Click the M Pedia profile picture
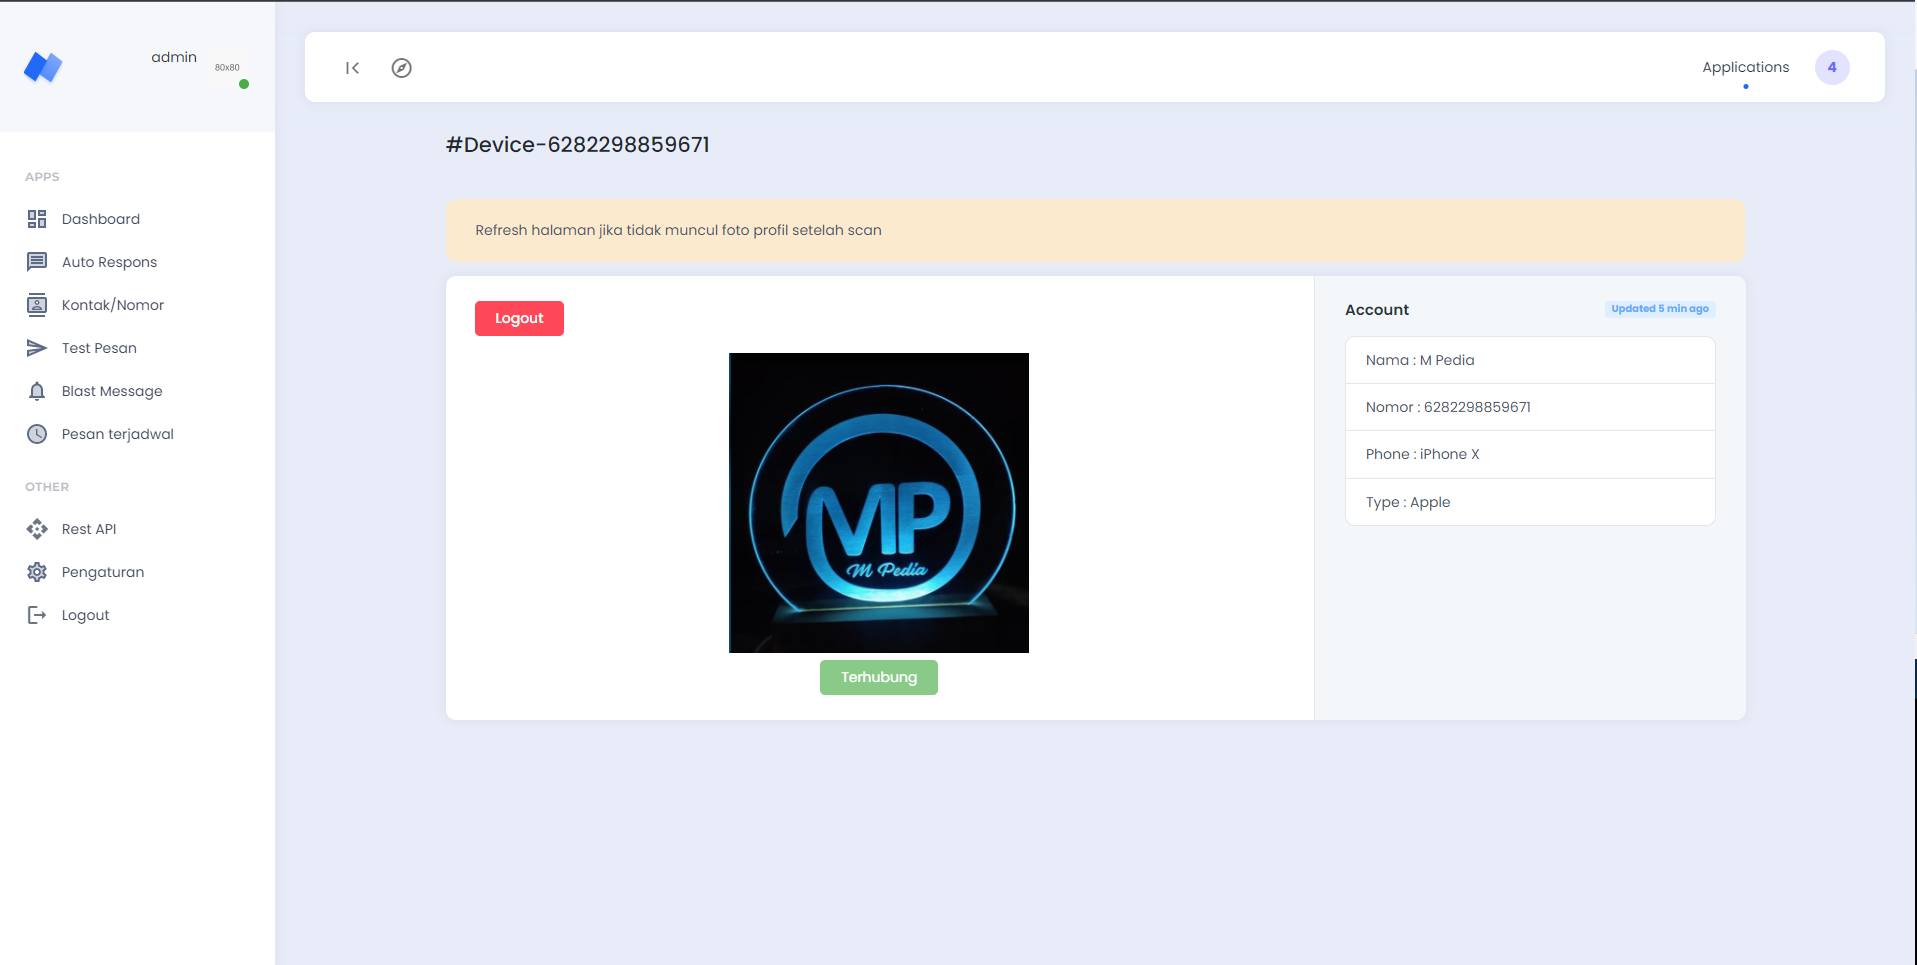Image resolution: width=1917 pixels, height=965 pixels. pos(878,502)
